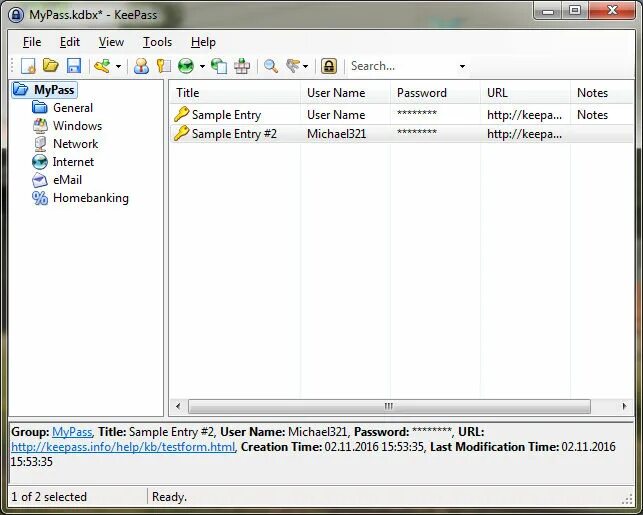The height and width of the screenshot is (515, 643).
Task: Open the Edit menu
Action: (x=70, y=42)
